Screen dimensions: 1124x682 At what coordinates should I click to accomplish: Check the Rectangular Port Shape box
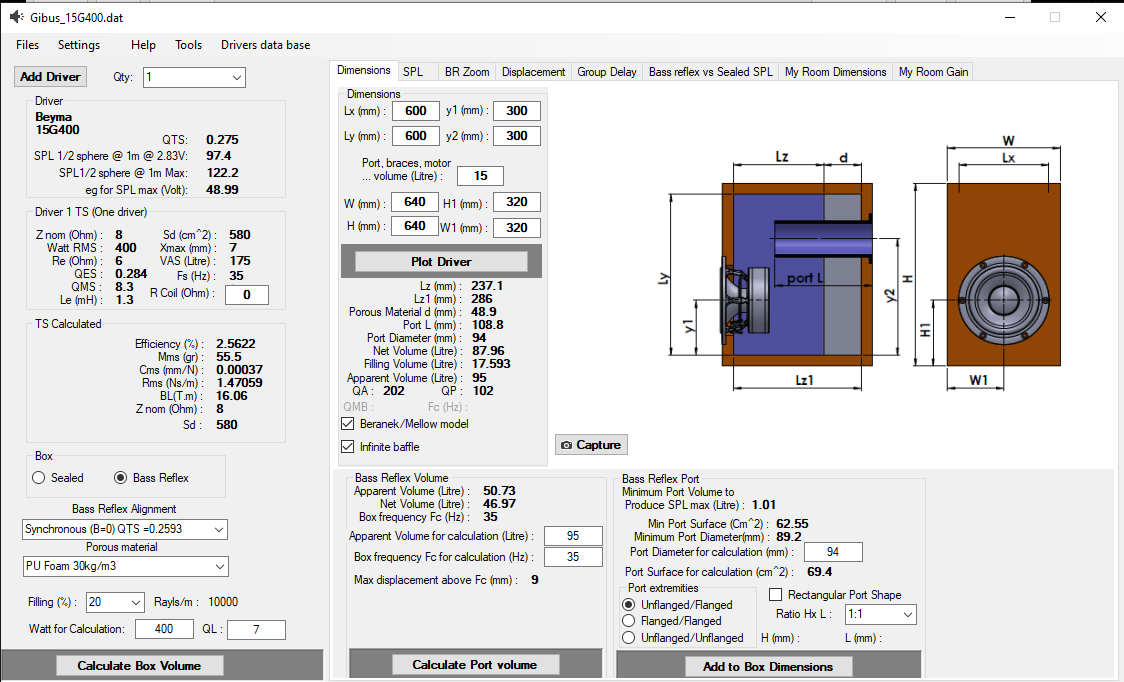[x=775, y=595]
